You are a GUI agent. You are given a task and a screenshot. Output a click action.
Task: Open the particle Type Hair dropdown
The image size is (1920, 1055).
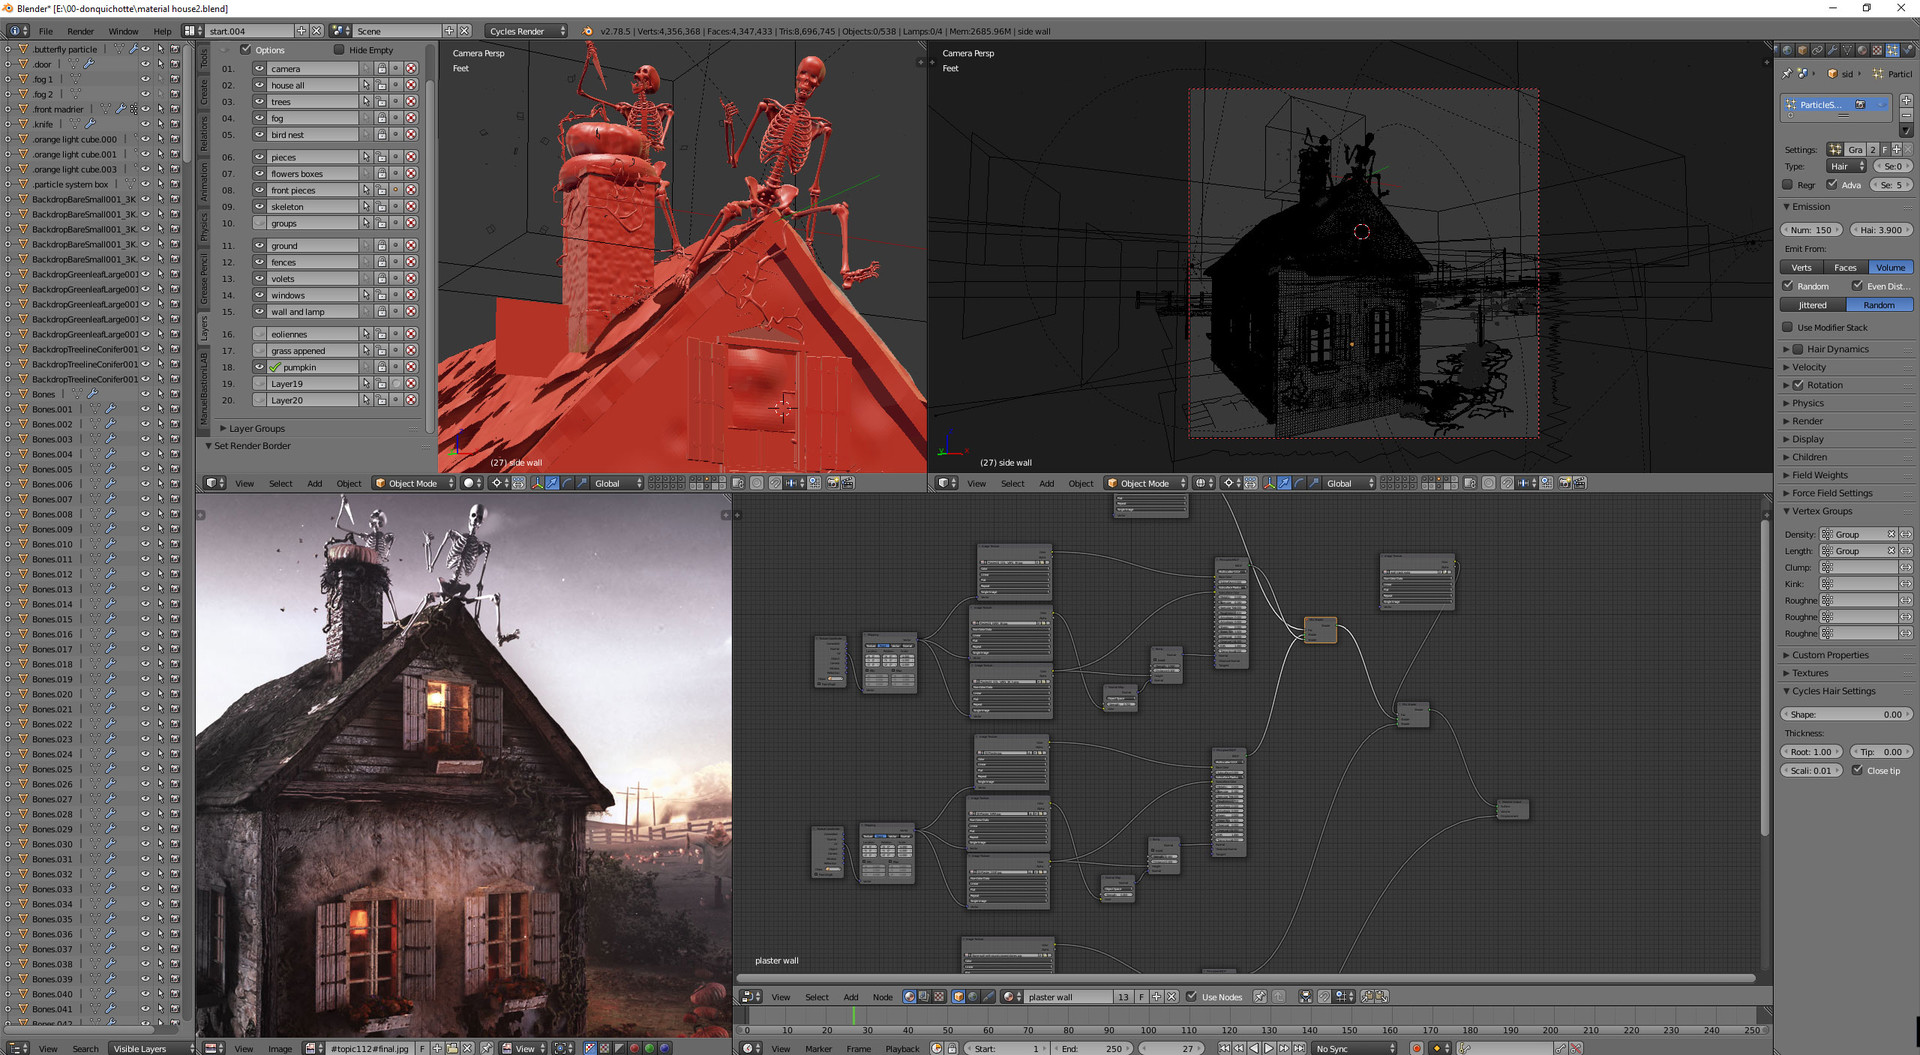point(1846,166)
